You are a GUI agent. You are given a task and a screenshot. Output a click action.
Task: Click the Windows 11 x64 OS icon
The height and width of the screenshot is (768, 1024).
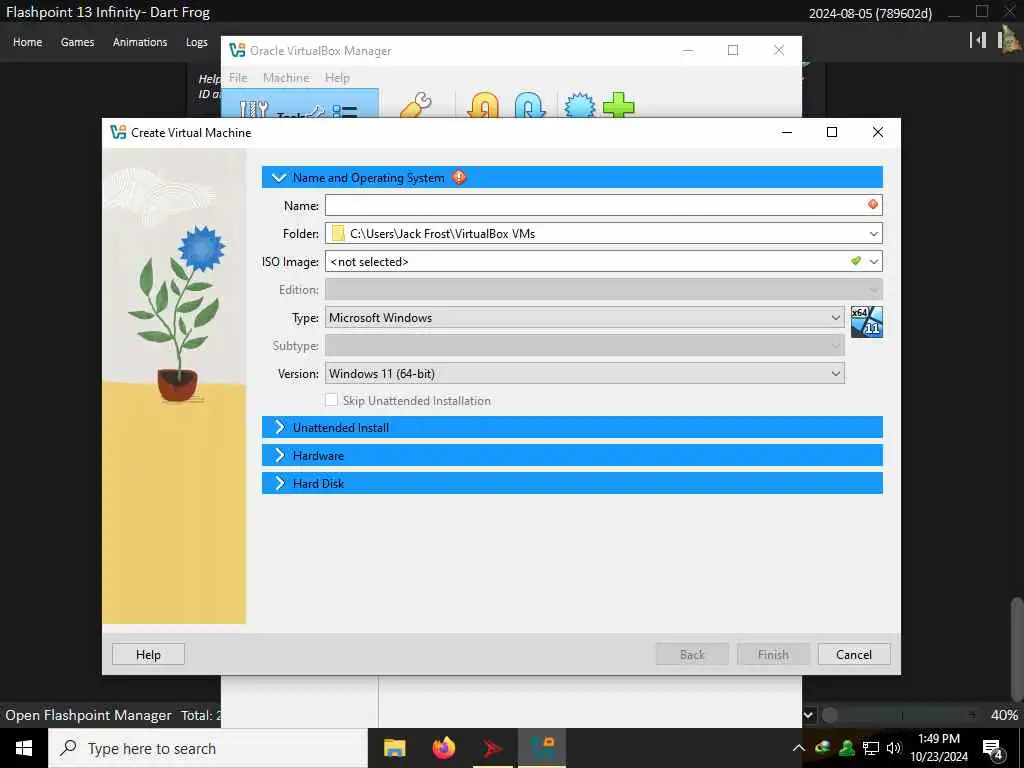click(x=867, y=322)
